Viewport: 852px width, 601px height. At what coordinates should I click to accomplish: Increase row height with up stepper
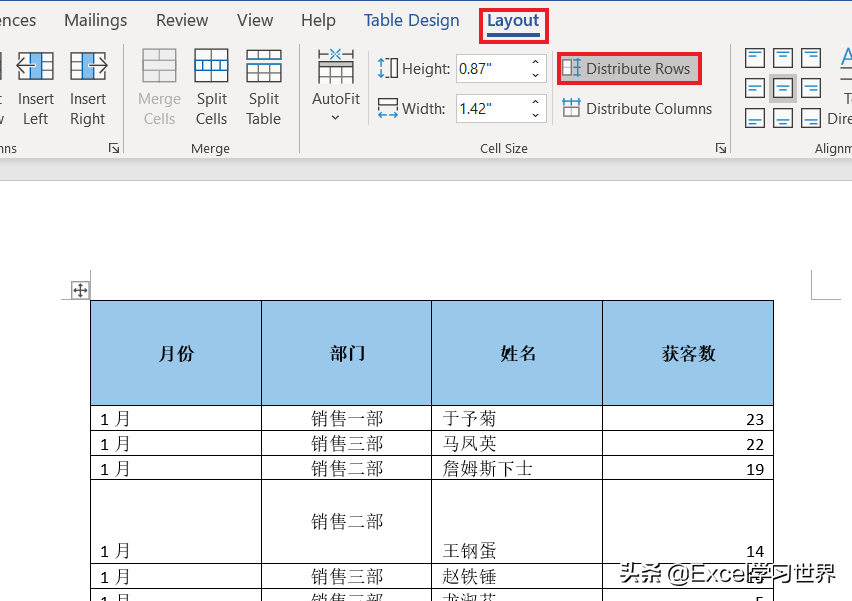click(x=536, y=61)
